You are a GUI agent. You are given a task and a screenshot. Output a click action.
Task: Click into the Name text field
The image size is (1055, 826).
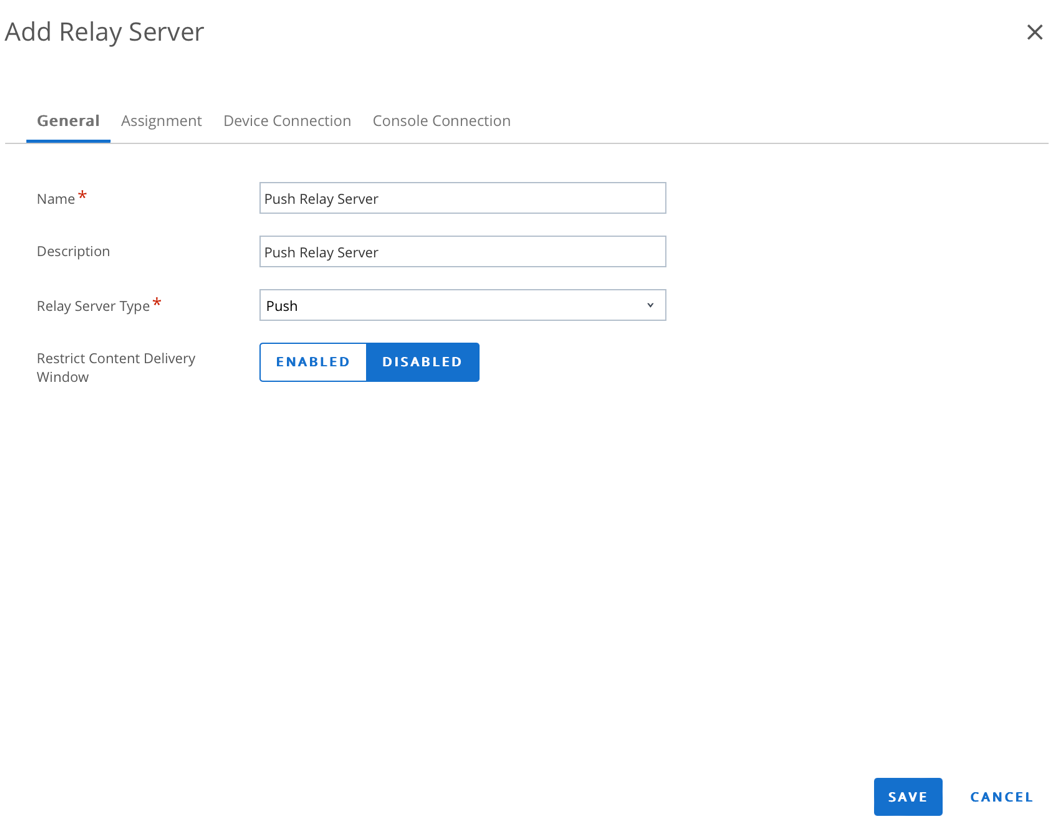point(462,198)
